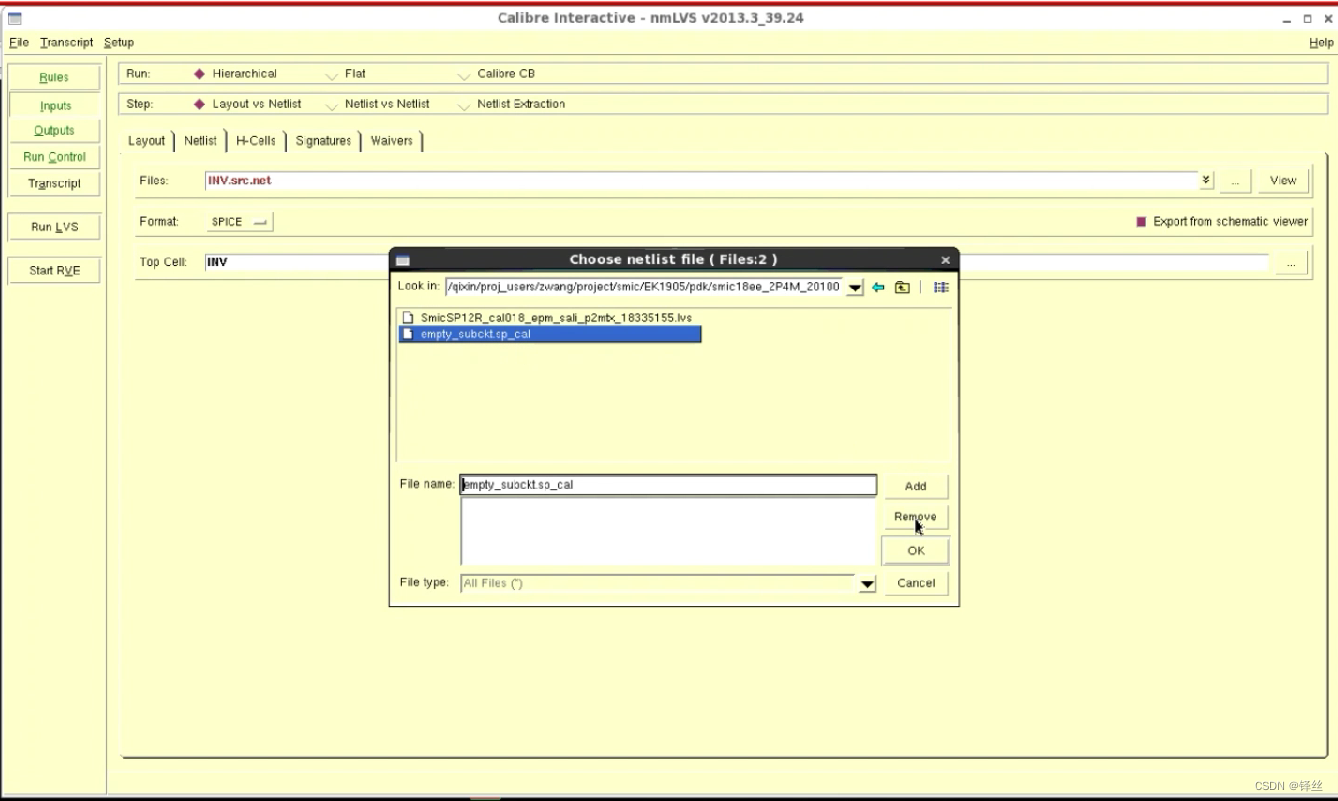Image resolution: width=1338 pixels, height=801 pixels.
Task: Click Add in file dialog
Action: (x=915, y=486)
